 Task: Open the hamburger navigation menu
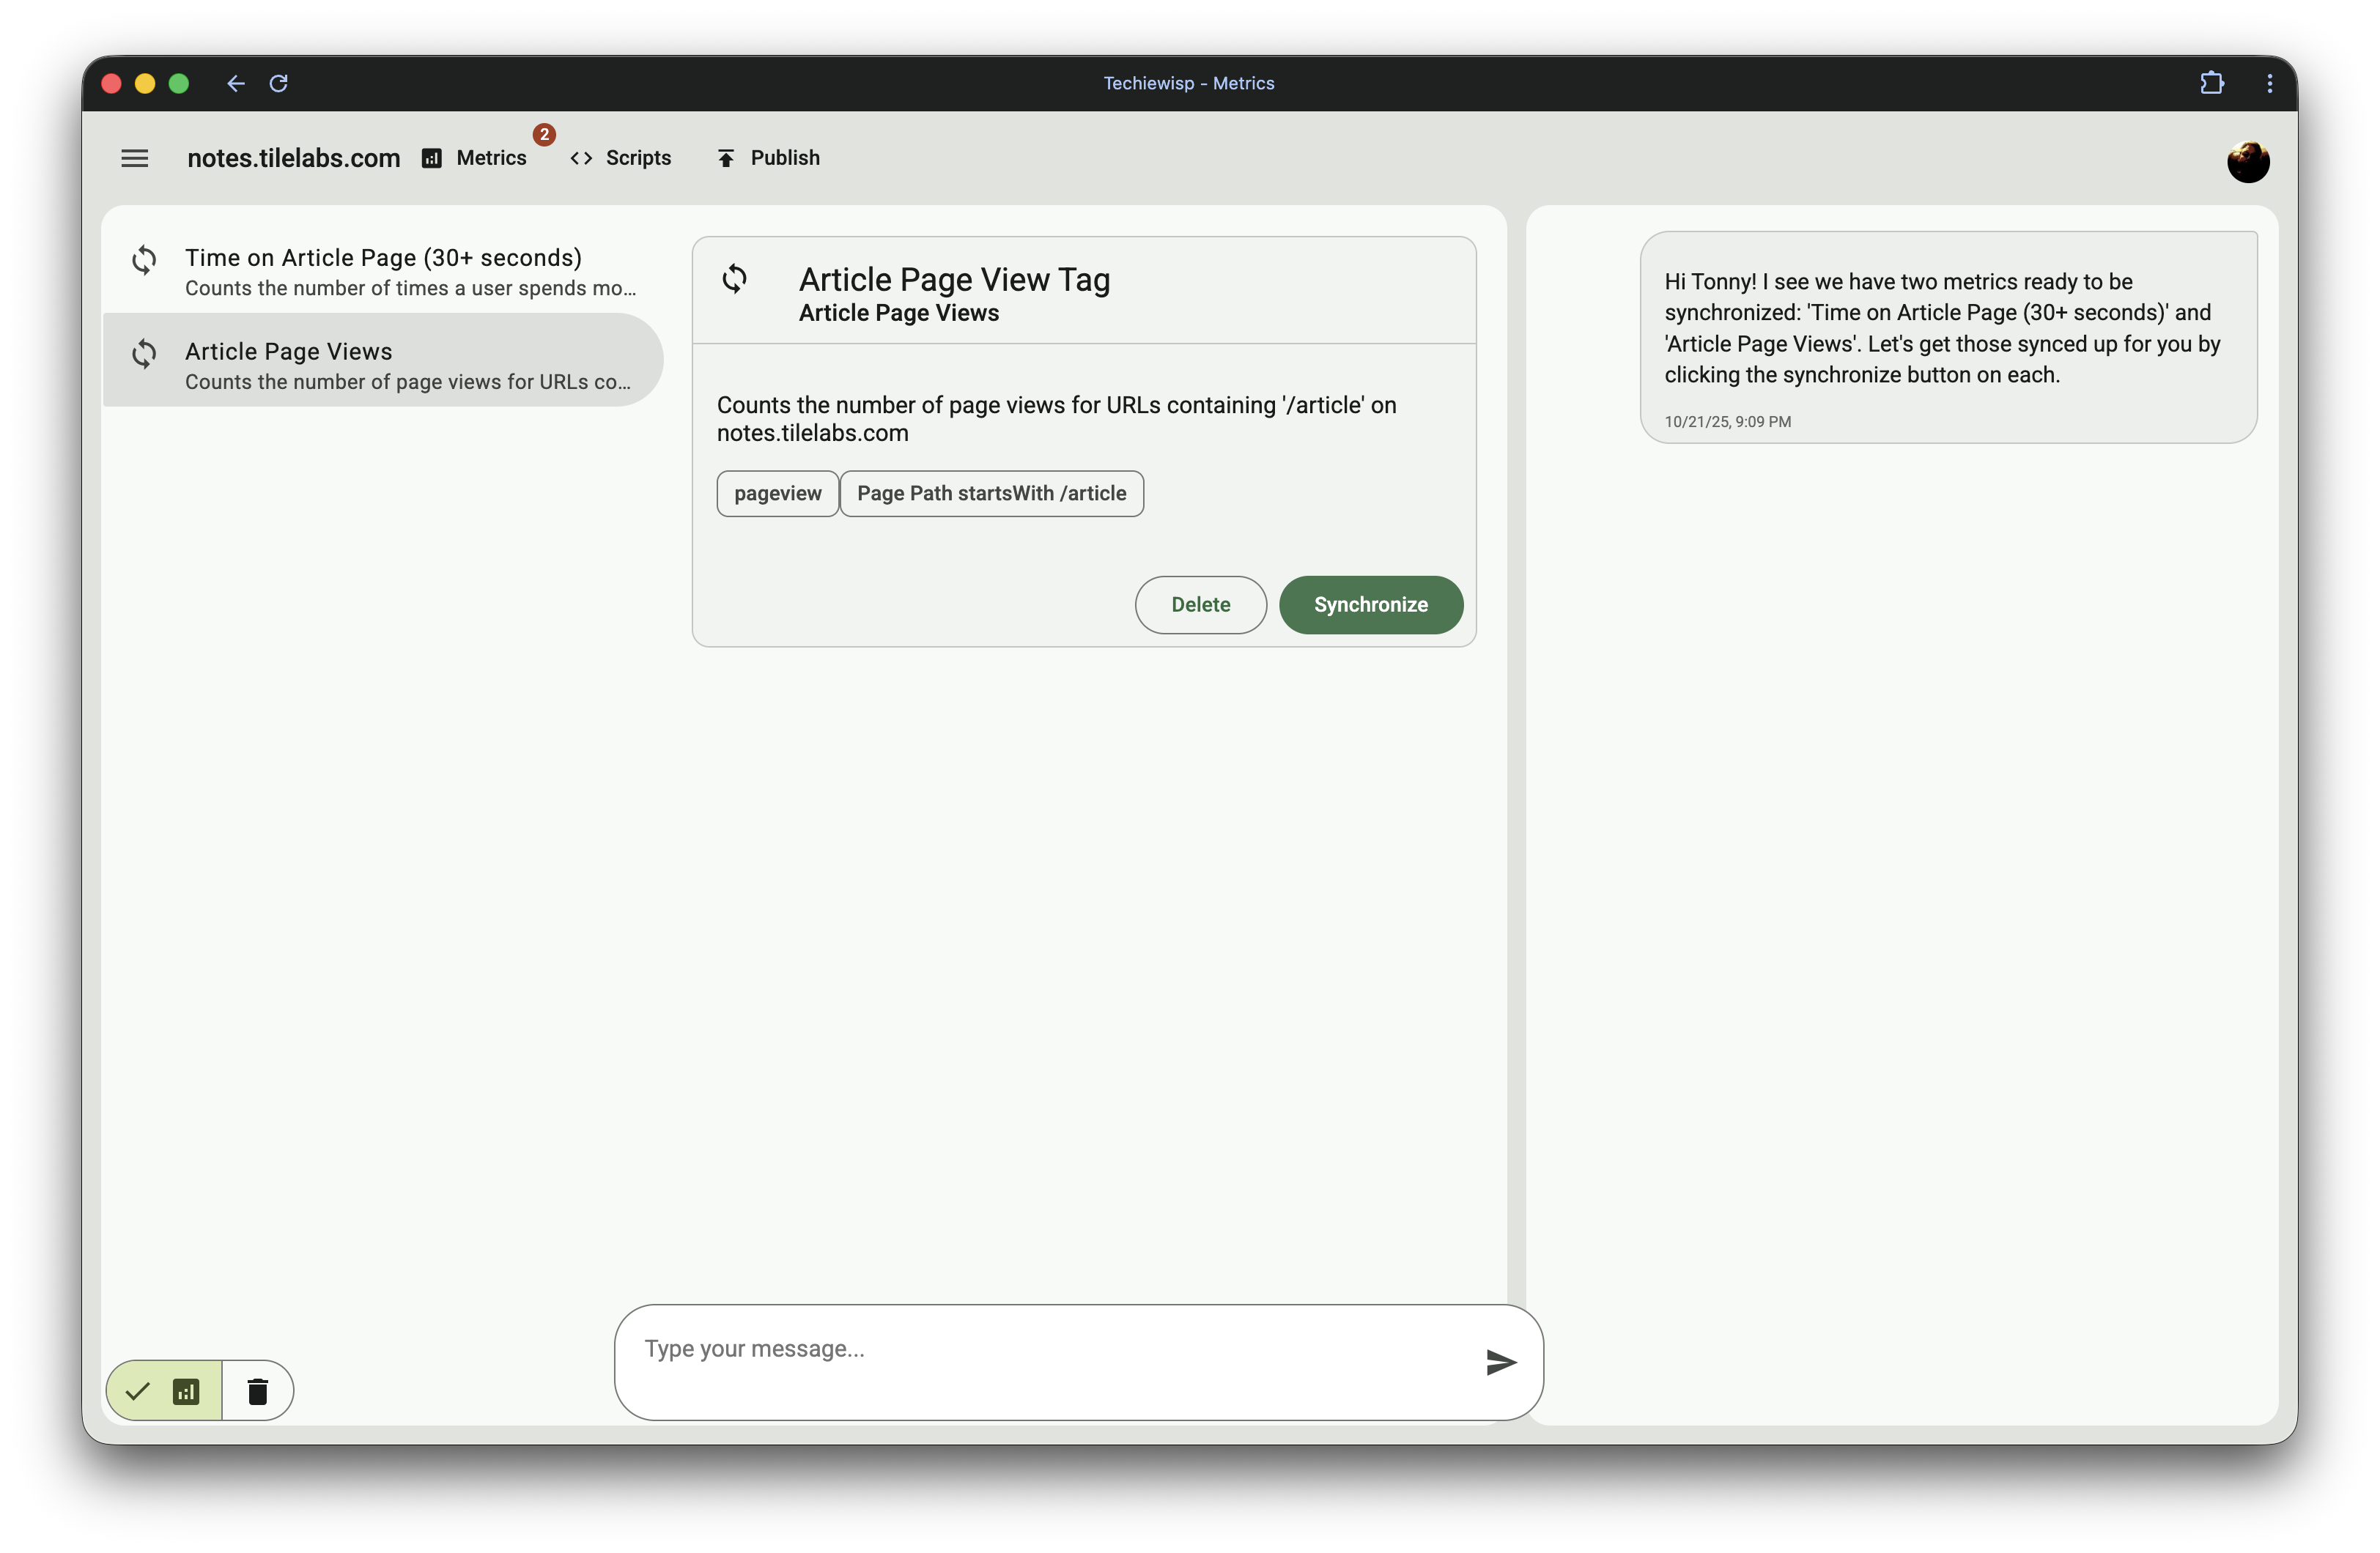click(134, 158)
